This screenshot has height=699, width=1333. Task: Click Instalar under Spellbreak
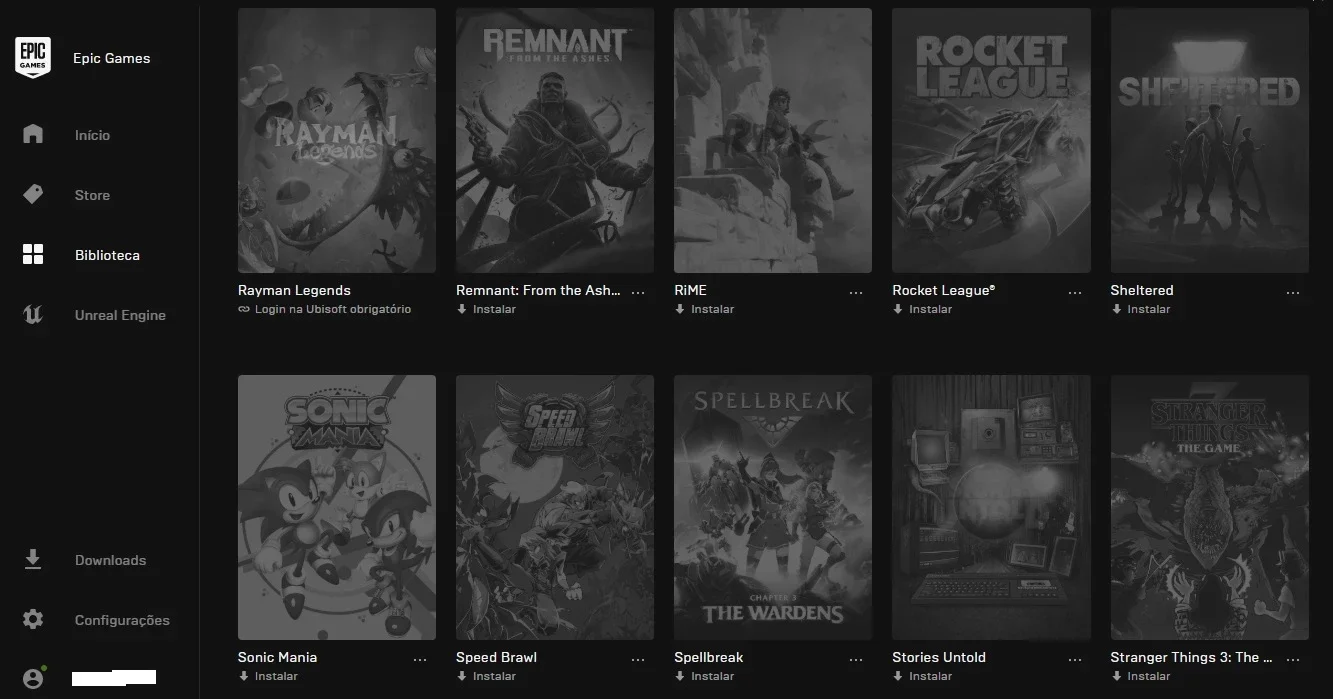click(x=712, y=676)
